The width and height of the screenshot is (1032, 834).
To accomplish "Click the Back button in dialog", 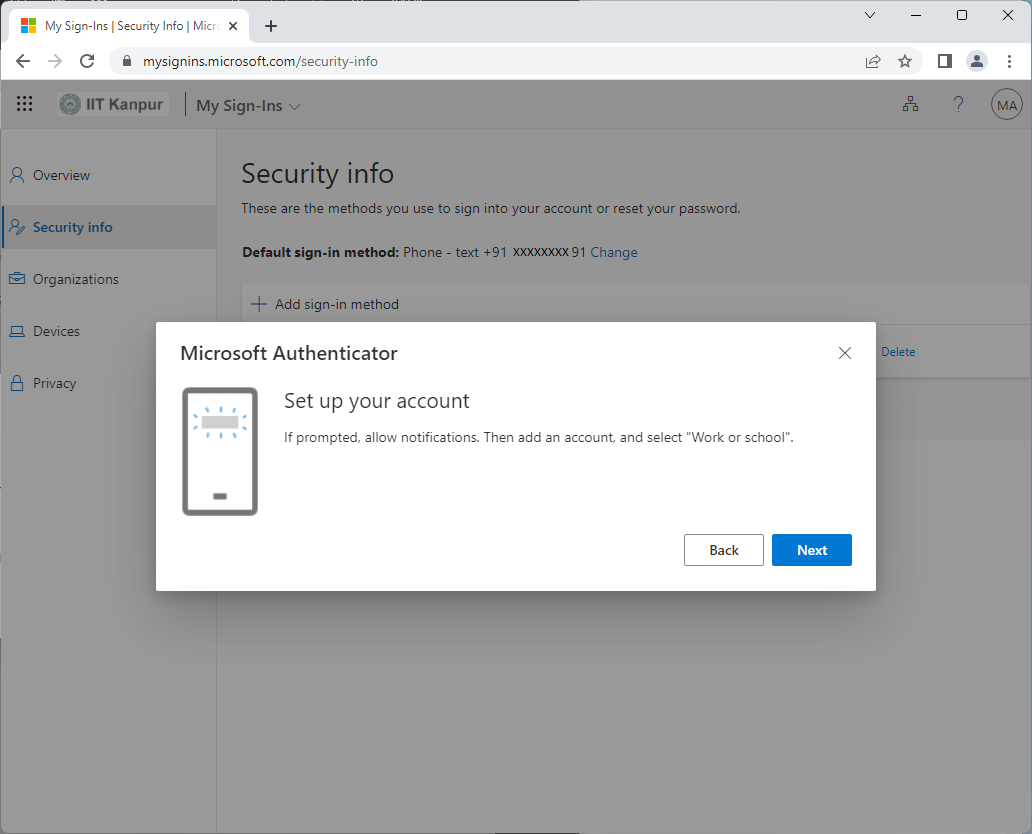I will (723, 550).
